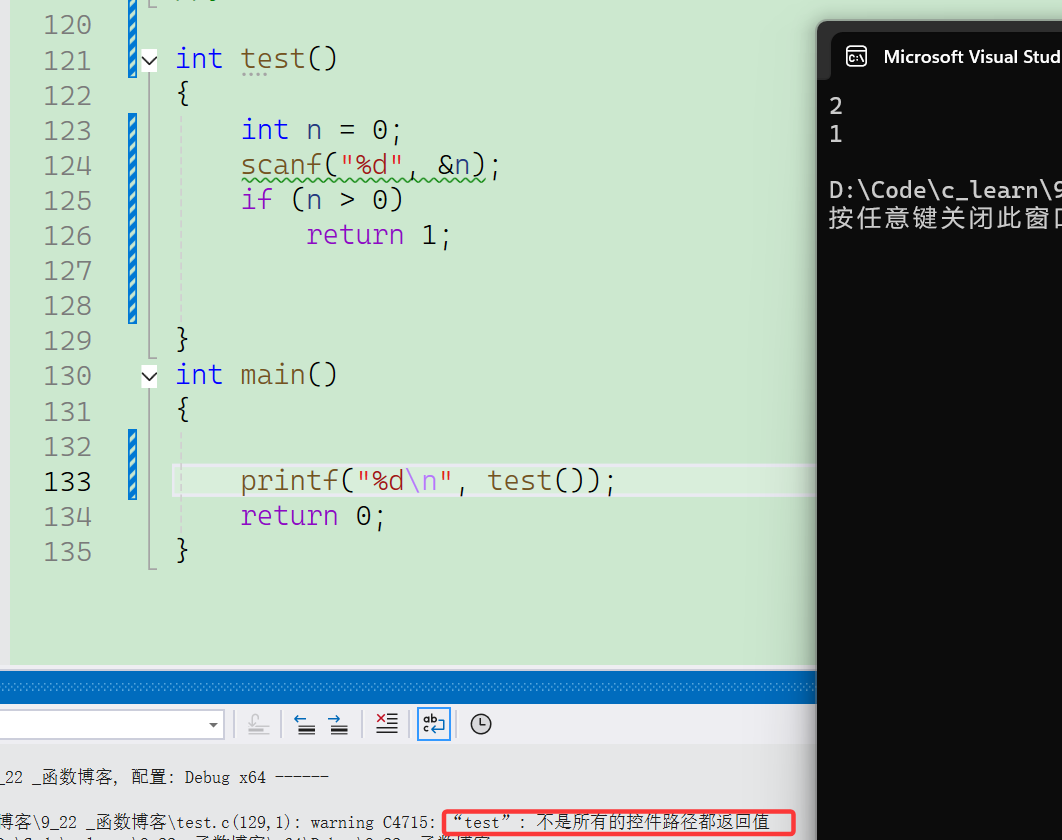Click line number 126 in the gutter

[67, 236]
